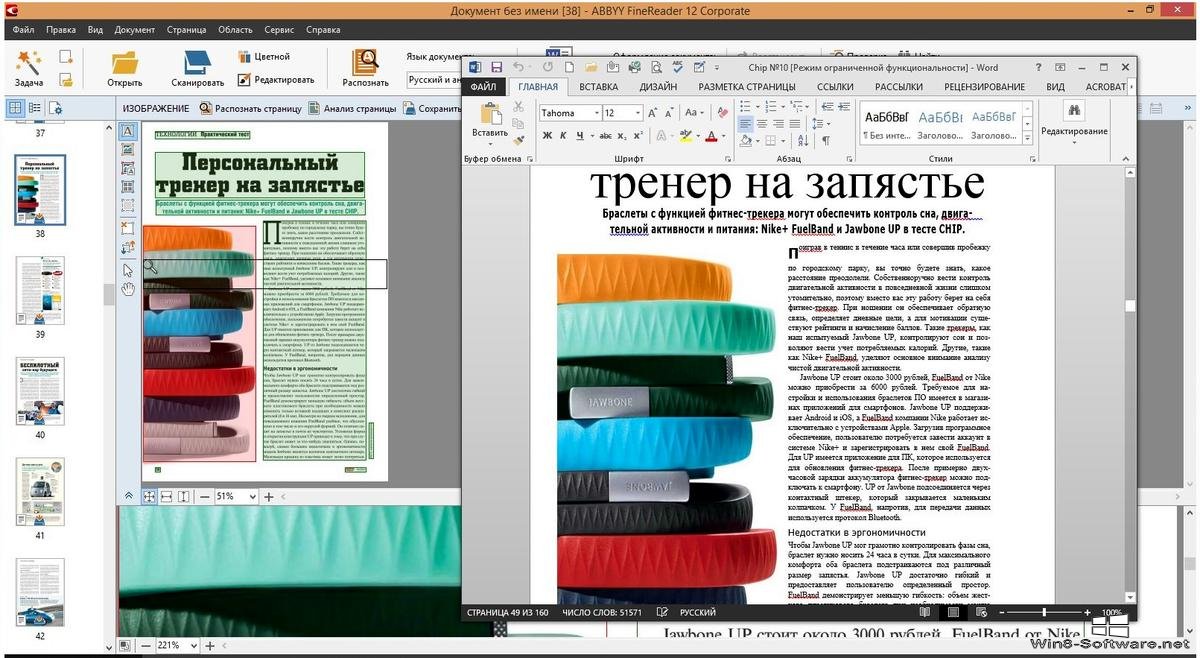Open page 40 thumbnail

click(40, 391)
